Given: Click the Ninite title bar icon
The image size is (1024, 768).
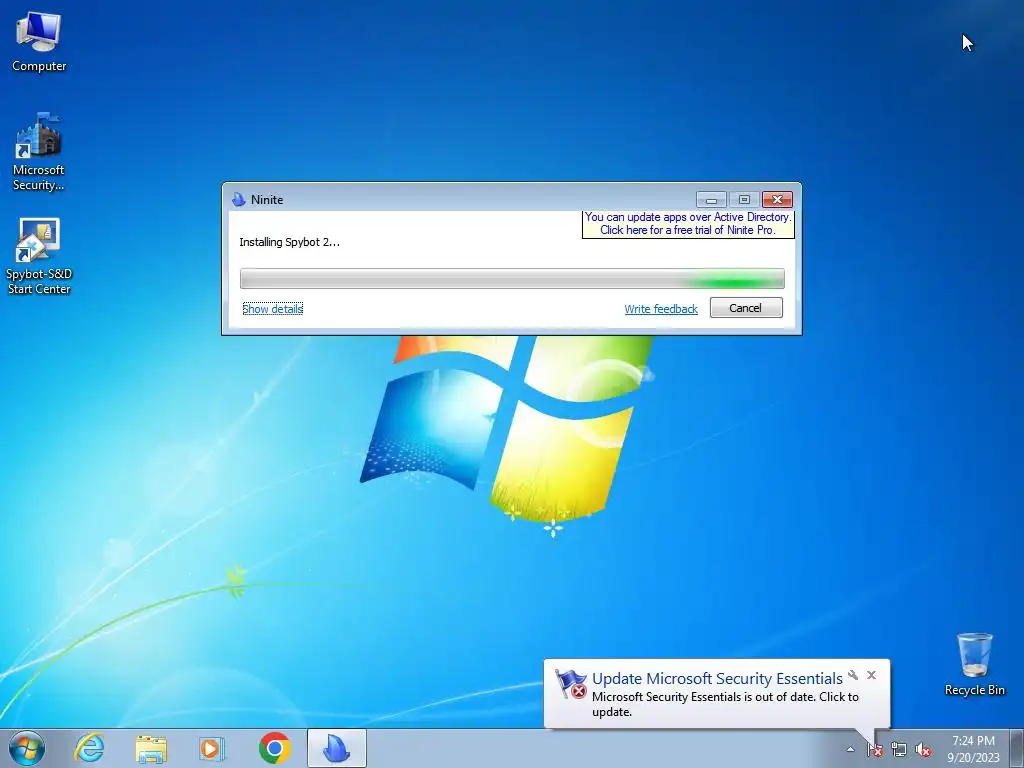Looking at the screenshot, I should 238,199.
